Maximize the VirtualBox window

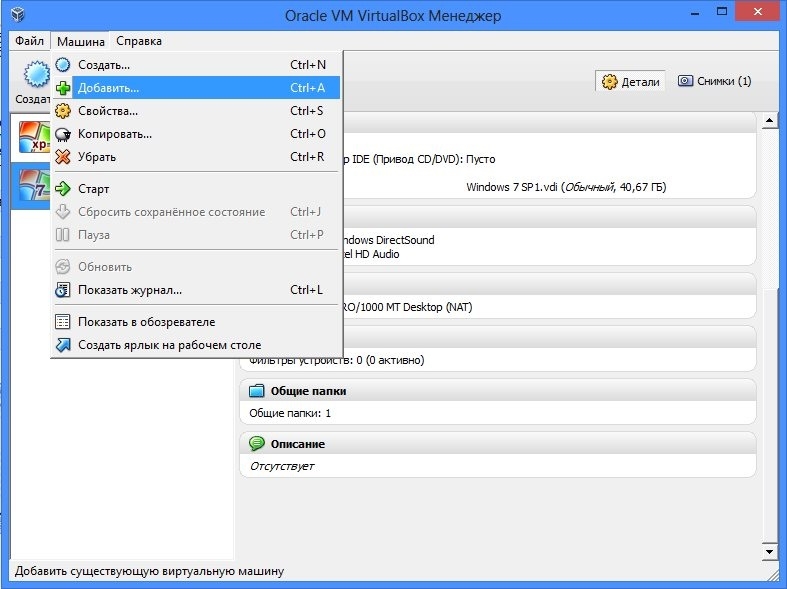click(x=722, y=12)
